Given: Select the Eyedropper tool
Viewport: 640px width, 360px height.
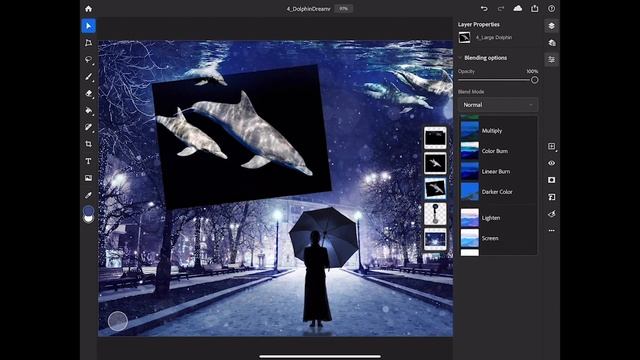Looking at the screenshot, I should [x=89, y=195].
